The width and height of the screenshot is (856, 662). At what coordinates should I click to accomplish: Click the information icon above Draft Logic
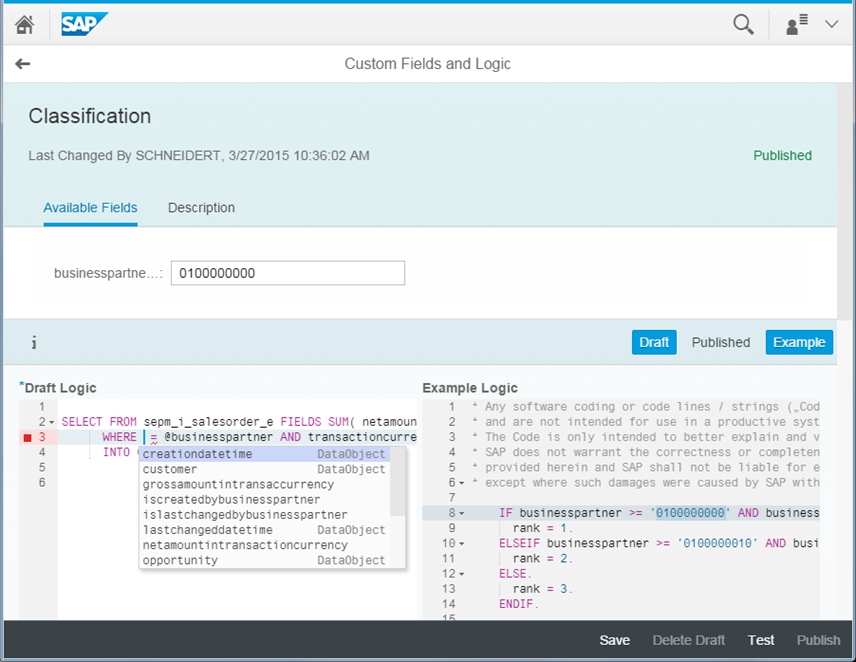point(34,342)
